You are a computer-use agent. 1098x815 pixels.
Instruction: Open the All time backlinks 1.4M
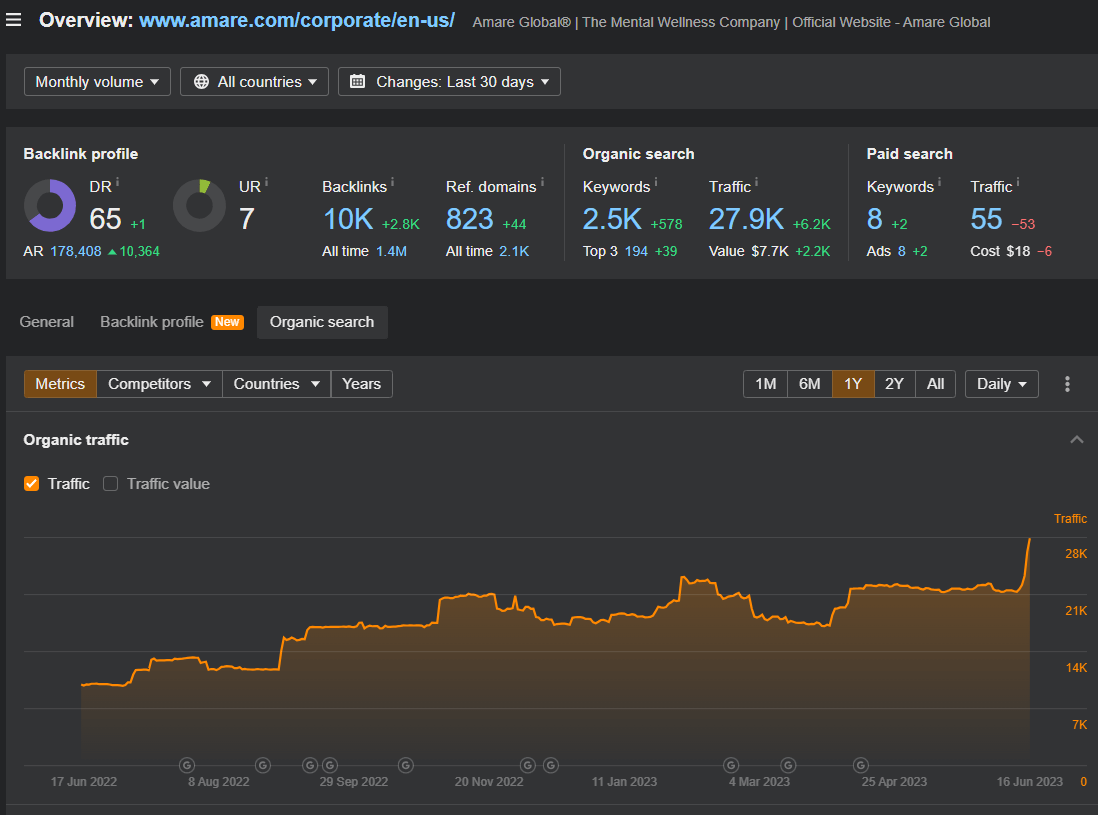pos(391,251)
